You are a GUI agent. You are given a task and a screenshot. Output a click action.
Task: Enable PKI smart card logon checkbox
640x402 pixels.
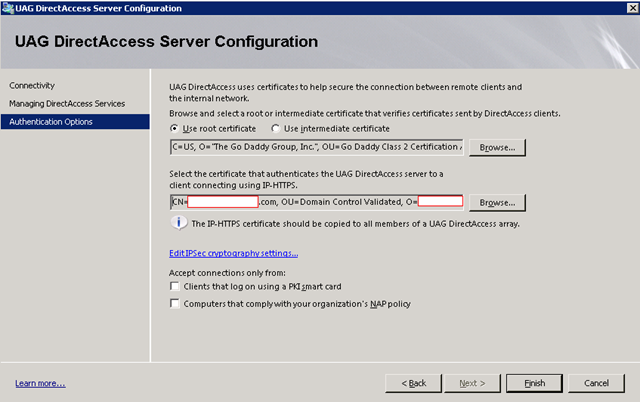click(x=175, y=287)
